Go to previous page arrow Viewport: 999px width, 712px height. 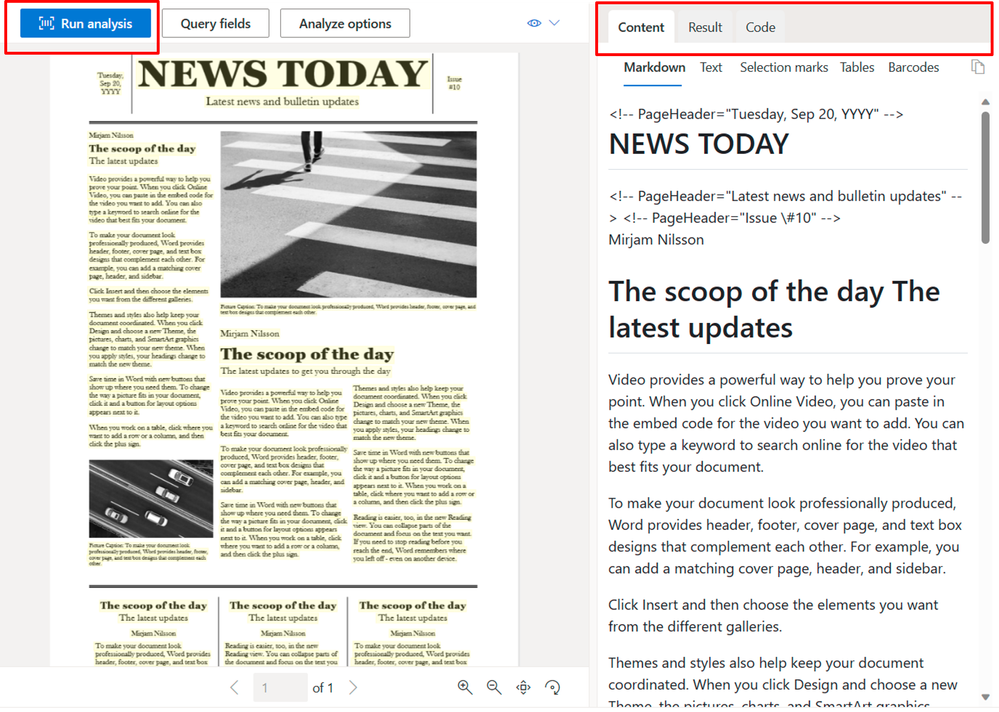tap(234, 687)
